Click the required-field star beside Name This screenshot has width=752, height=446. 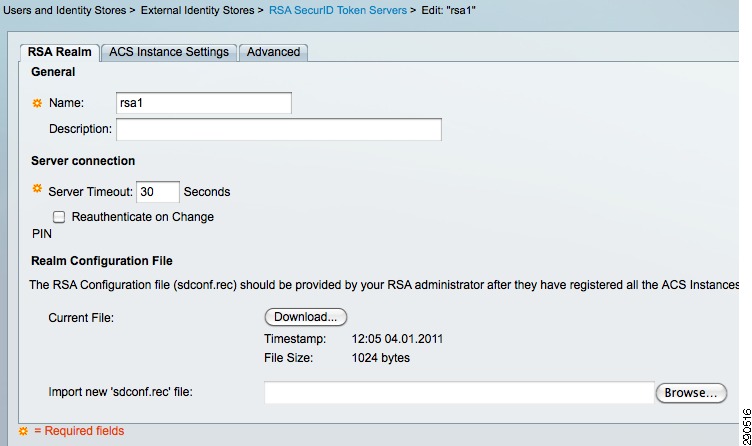[37, 103]
